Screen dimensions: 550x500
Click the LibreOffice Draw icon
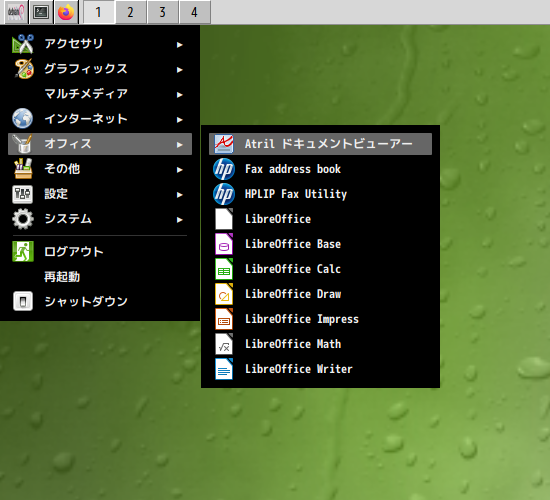tap(224, 294)
